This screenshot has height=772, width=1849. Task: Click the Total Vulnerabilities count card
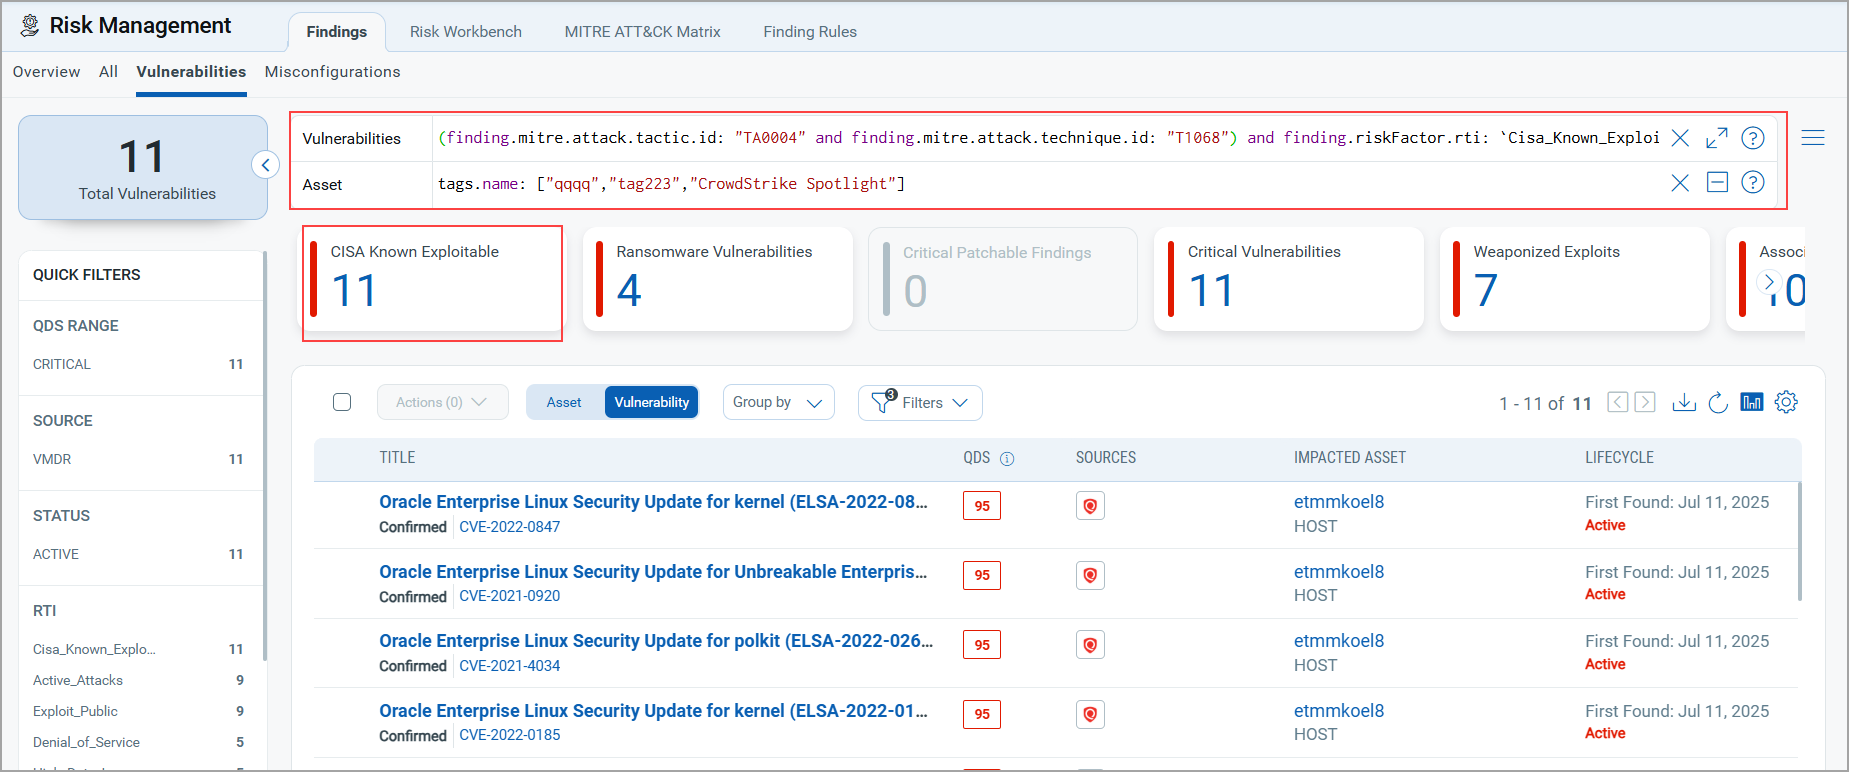143,167
